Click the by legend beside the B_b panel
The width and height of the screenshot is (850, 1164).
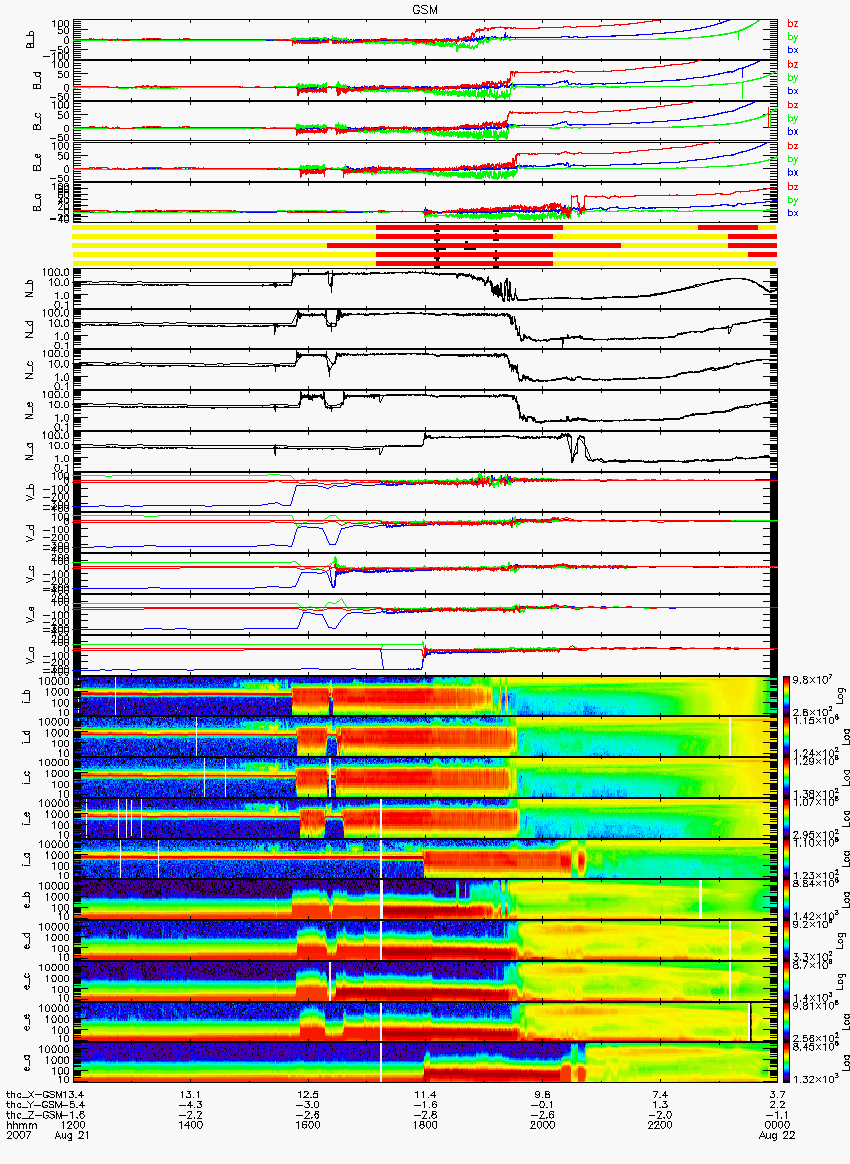pyautogui.click(x=792, y=37)
